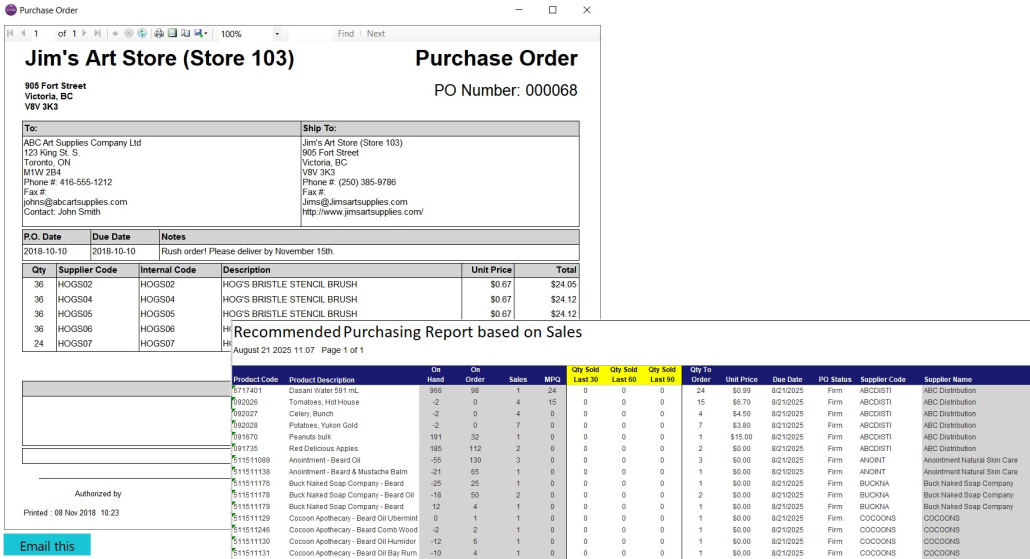Maximize the Purchase Order window
This screenshot has width=1030, height=559.
552,10
